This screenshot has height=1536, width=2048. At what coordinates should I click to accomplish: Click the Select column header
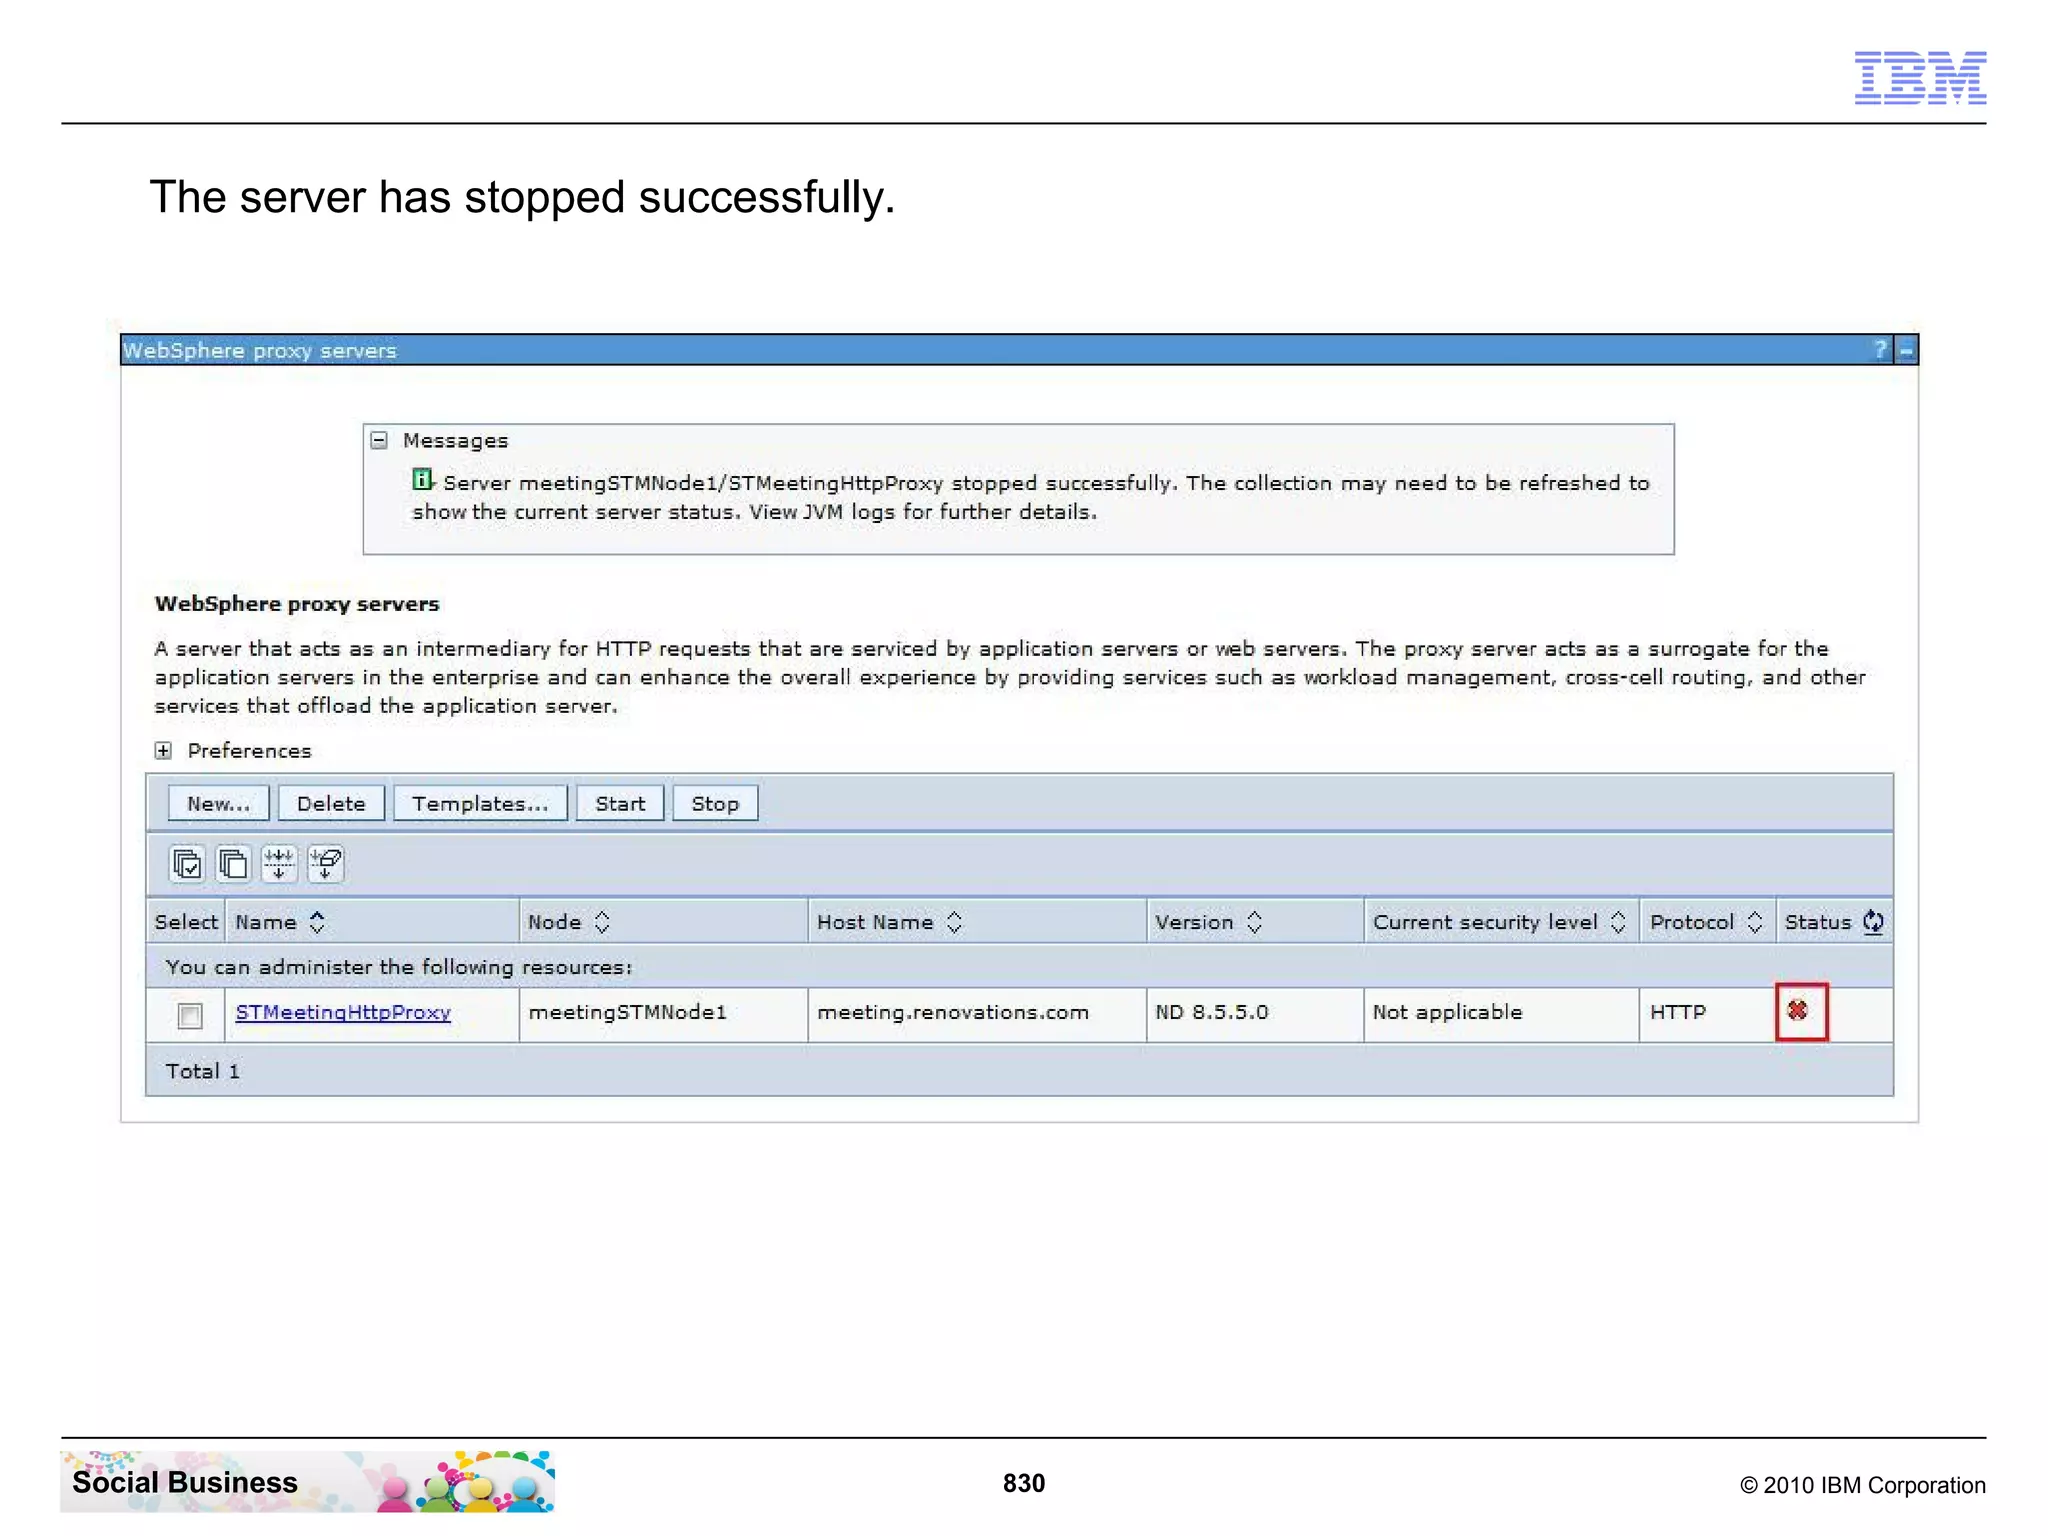coord(186,922)
